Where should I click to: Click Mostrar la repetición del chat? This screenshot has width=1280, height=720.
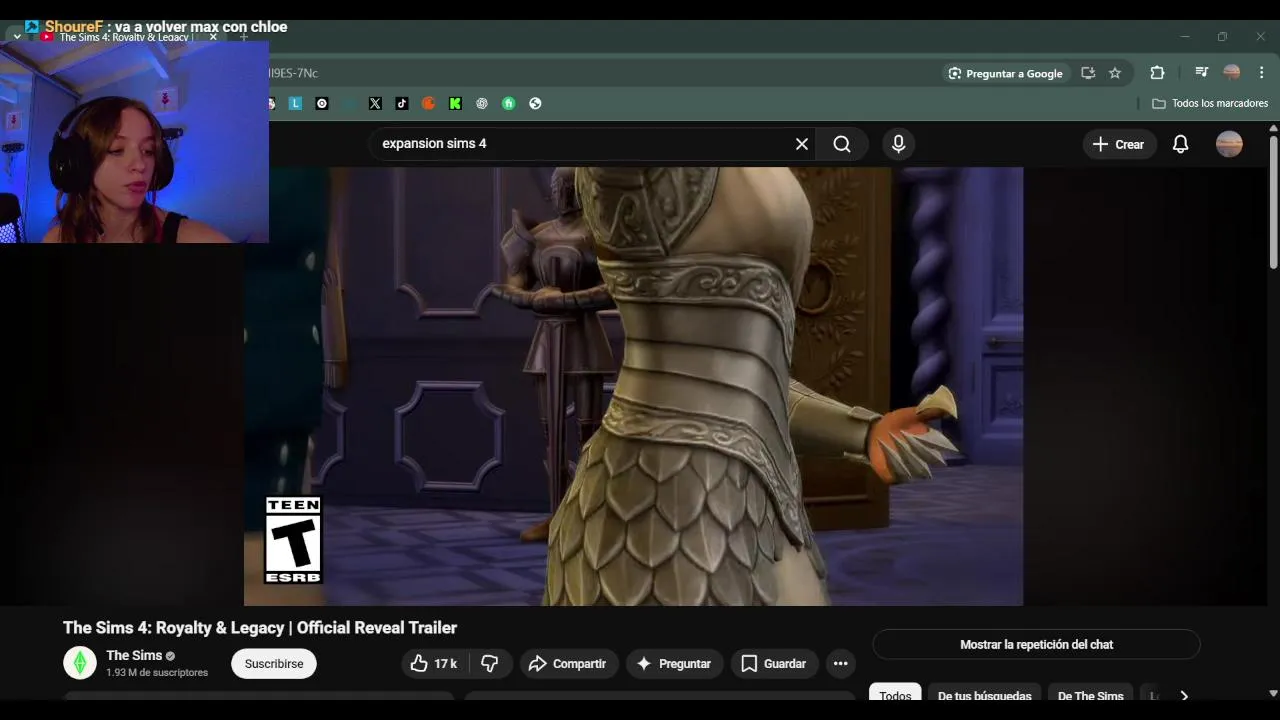pos(1036,645)
